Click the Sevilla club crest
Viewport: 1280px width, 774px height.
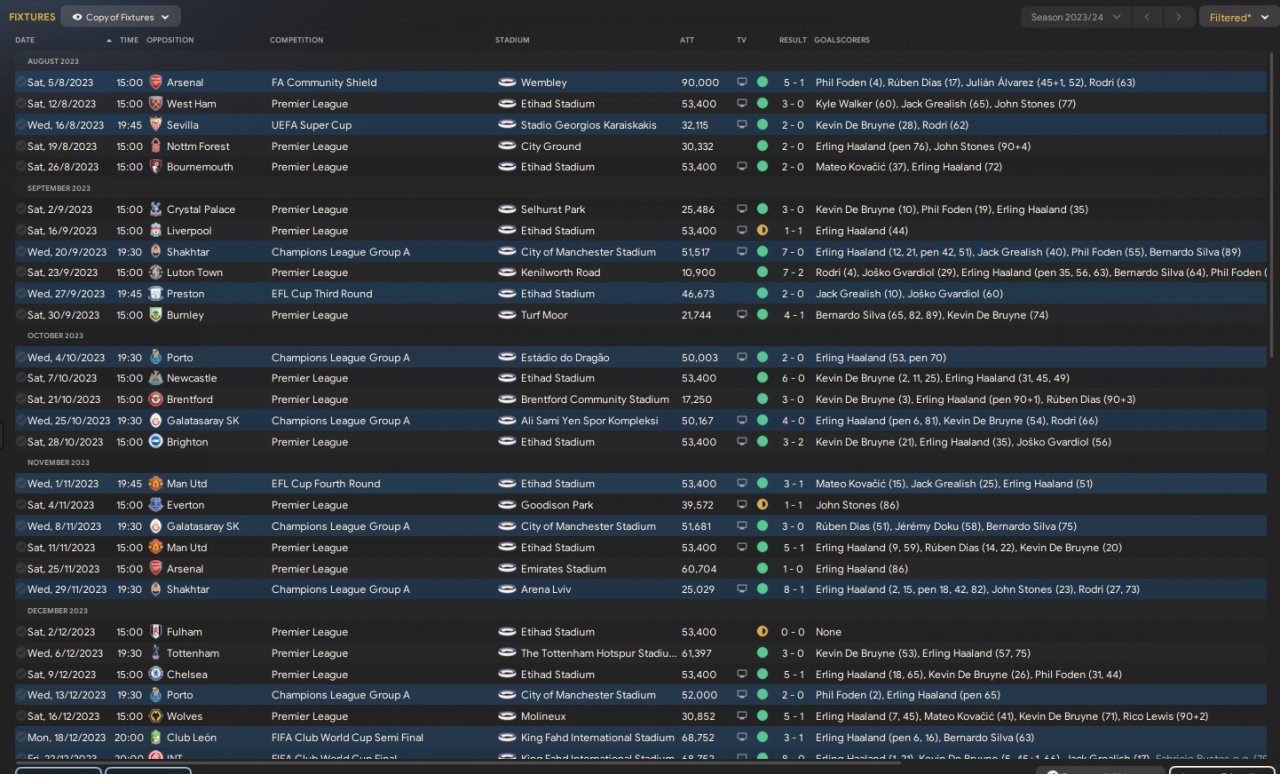pos(155,125)
